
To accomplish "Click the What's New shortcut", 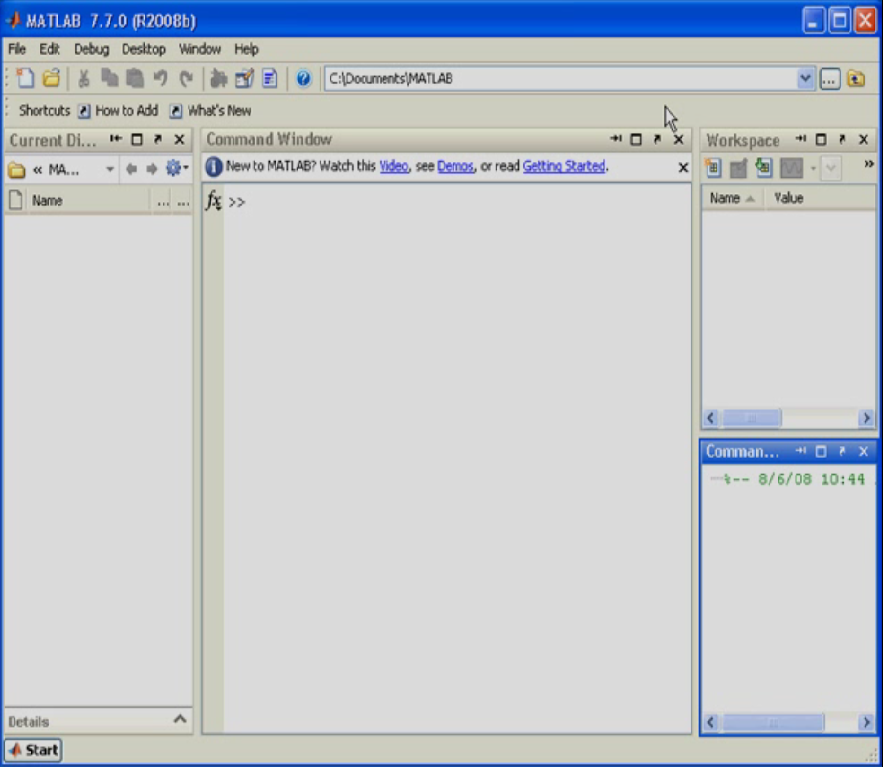I will click(211, 110).
